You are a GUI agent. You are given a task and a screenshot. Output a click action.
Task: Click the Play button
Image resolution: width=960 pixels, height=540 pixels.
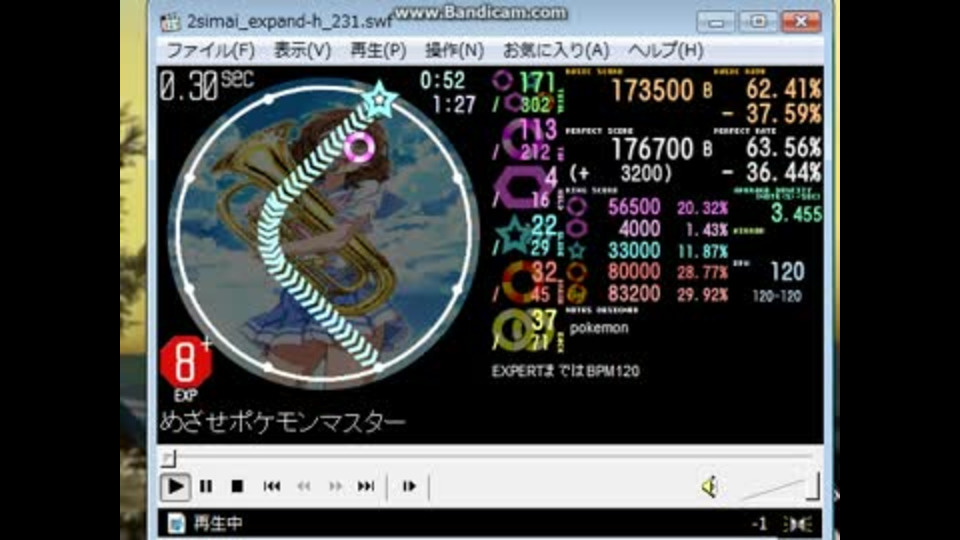click(x=175, y=487)
